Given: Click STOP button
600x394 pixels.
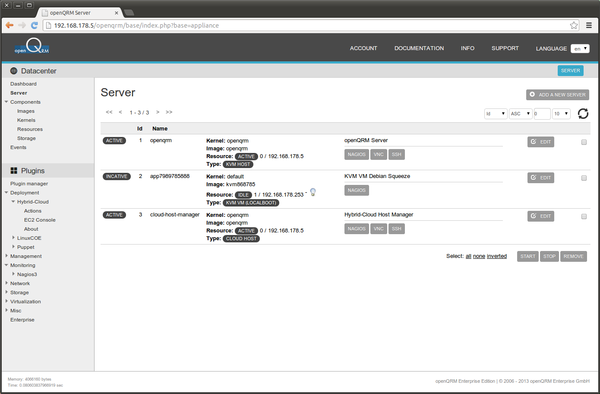Looking at the screenshot, I should tap(549, 256).
